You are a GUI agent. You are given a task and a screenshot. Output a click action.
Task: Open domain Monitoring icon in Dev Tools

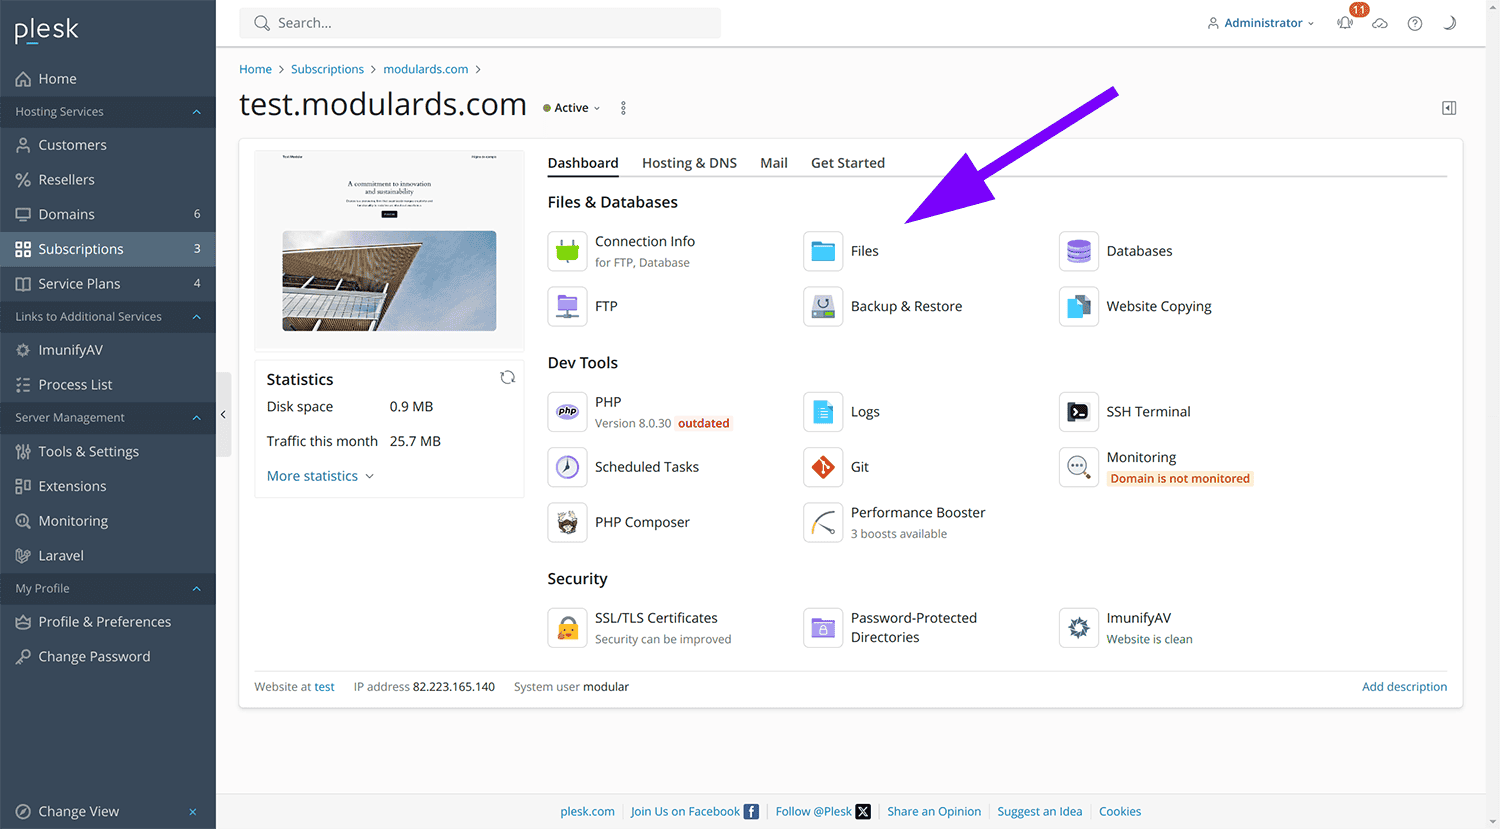1078,467
